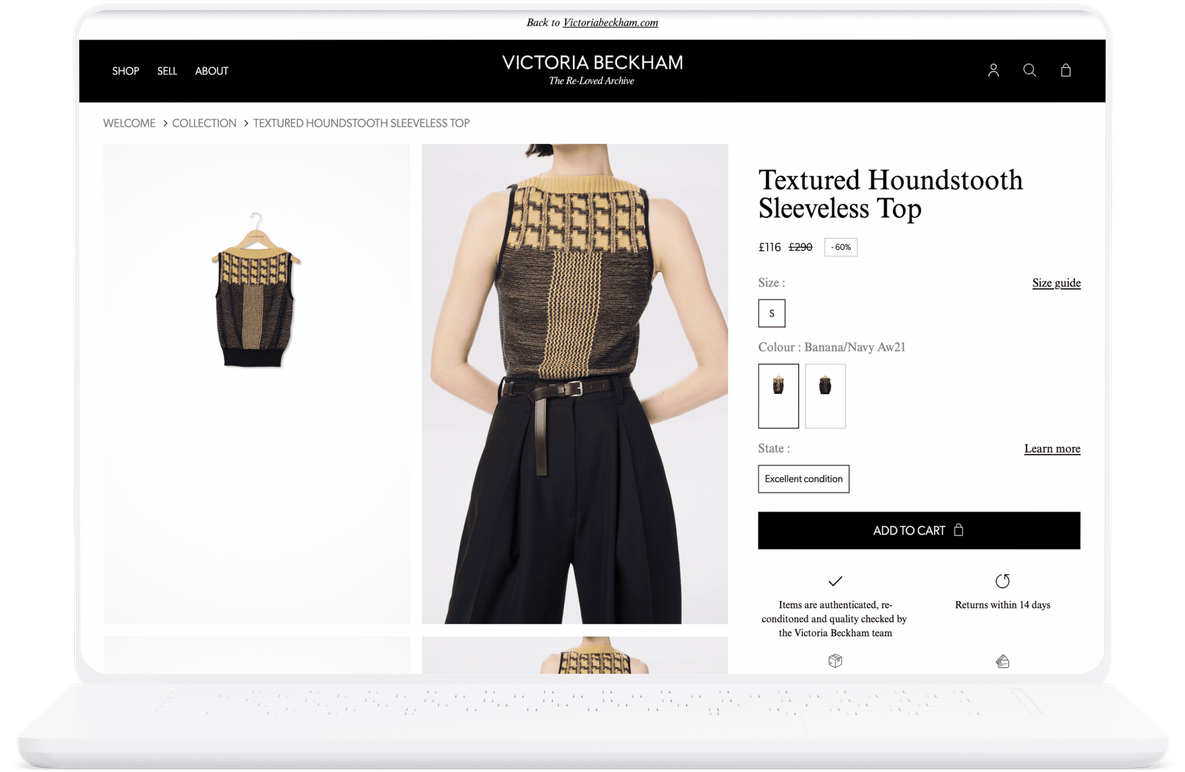Choose the Banana/Navy colour swatch
Viewport: 1185px width, 772px height.
(x=778, y=396)
